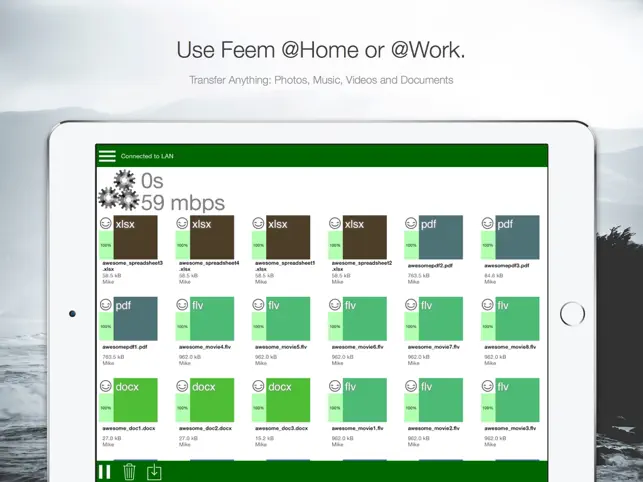Open the flv tile for awesome_movie2
This screenshot has height=482, width=643.
(441, 400)
